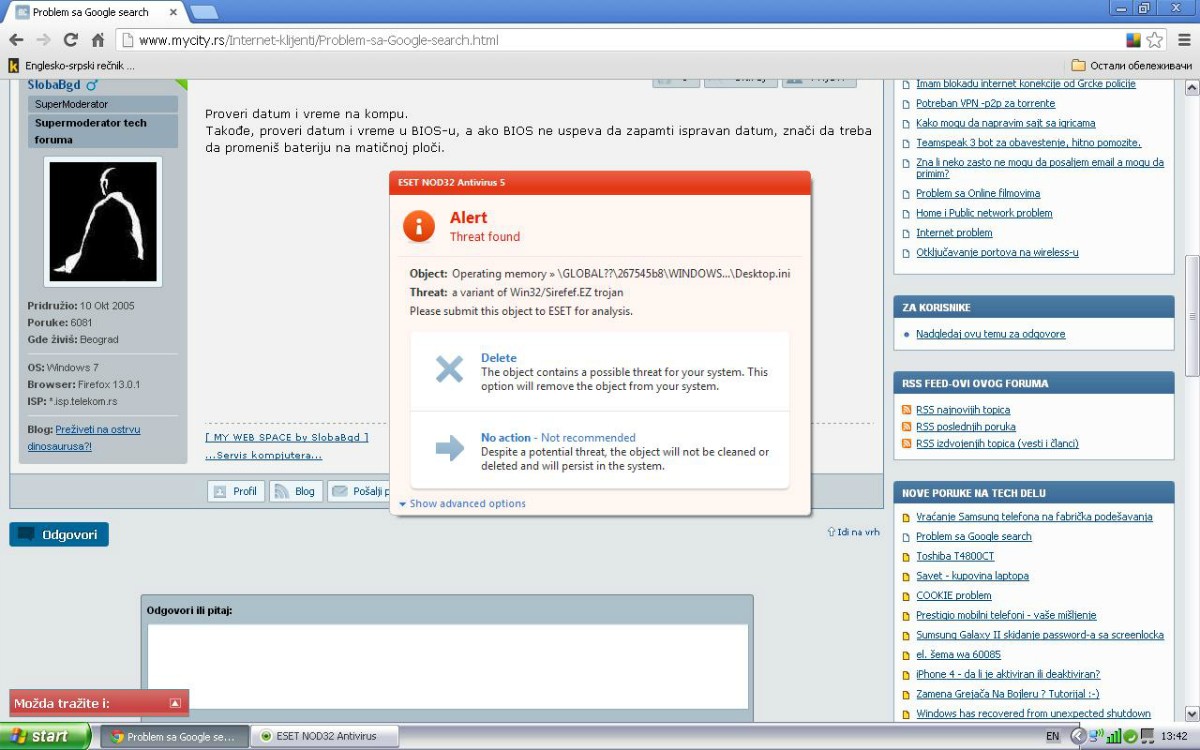Open Englesko-srpski rečnik bookmark

pyautogui.click(x=71, y=66)
